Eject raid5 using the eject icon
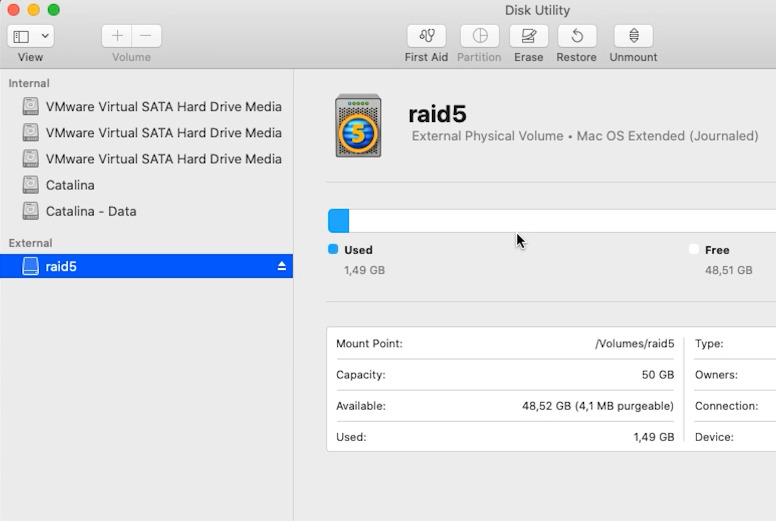 pos(282,266)
